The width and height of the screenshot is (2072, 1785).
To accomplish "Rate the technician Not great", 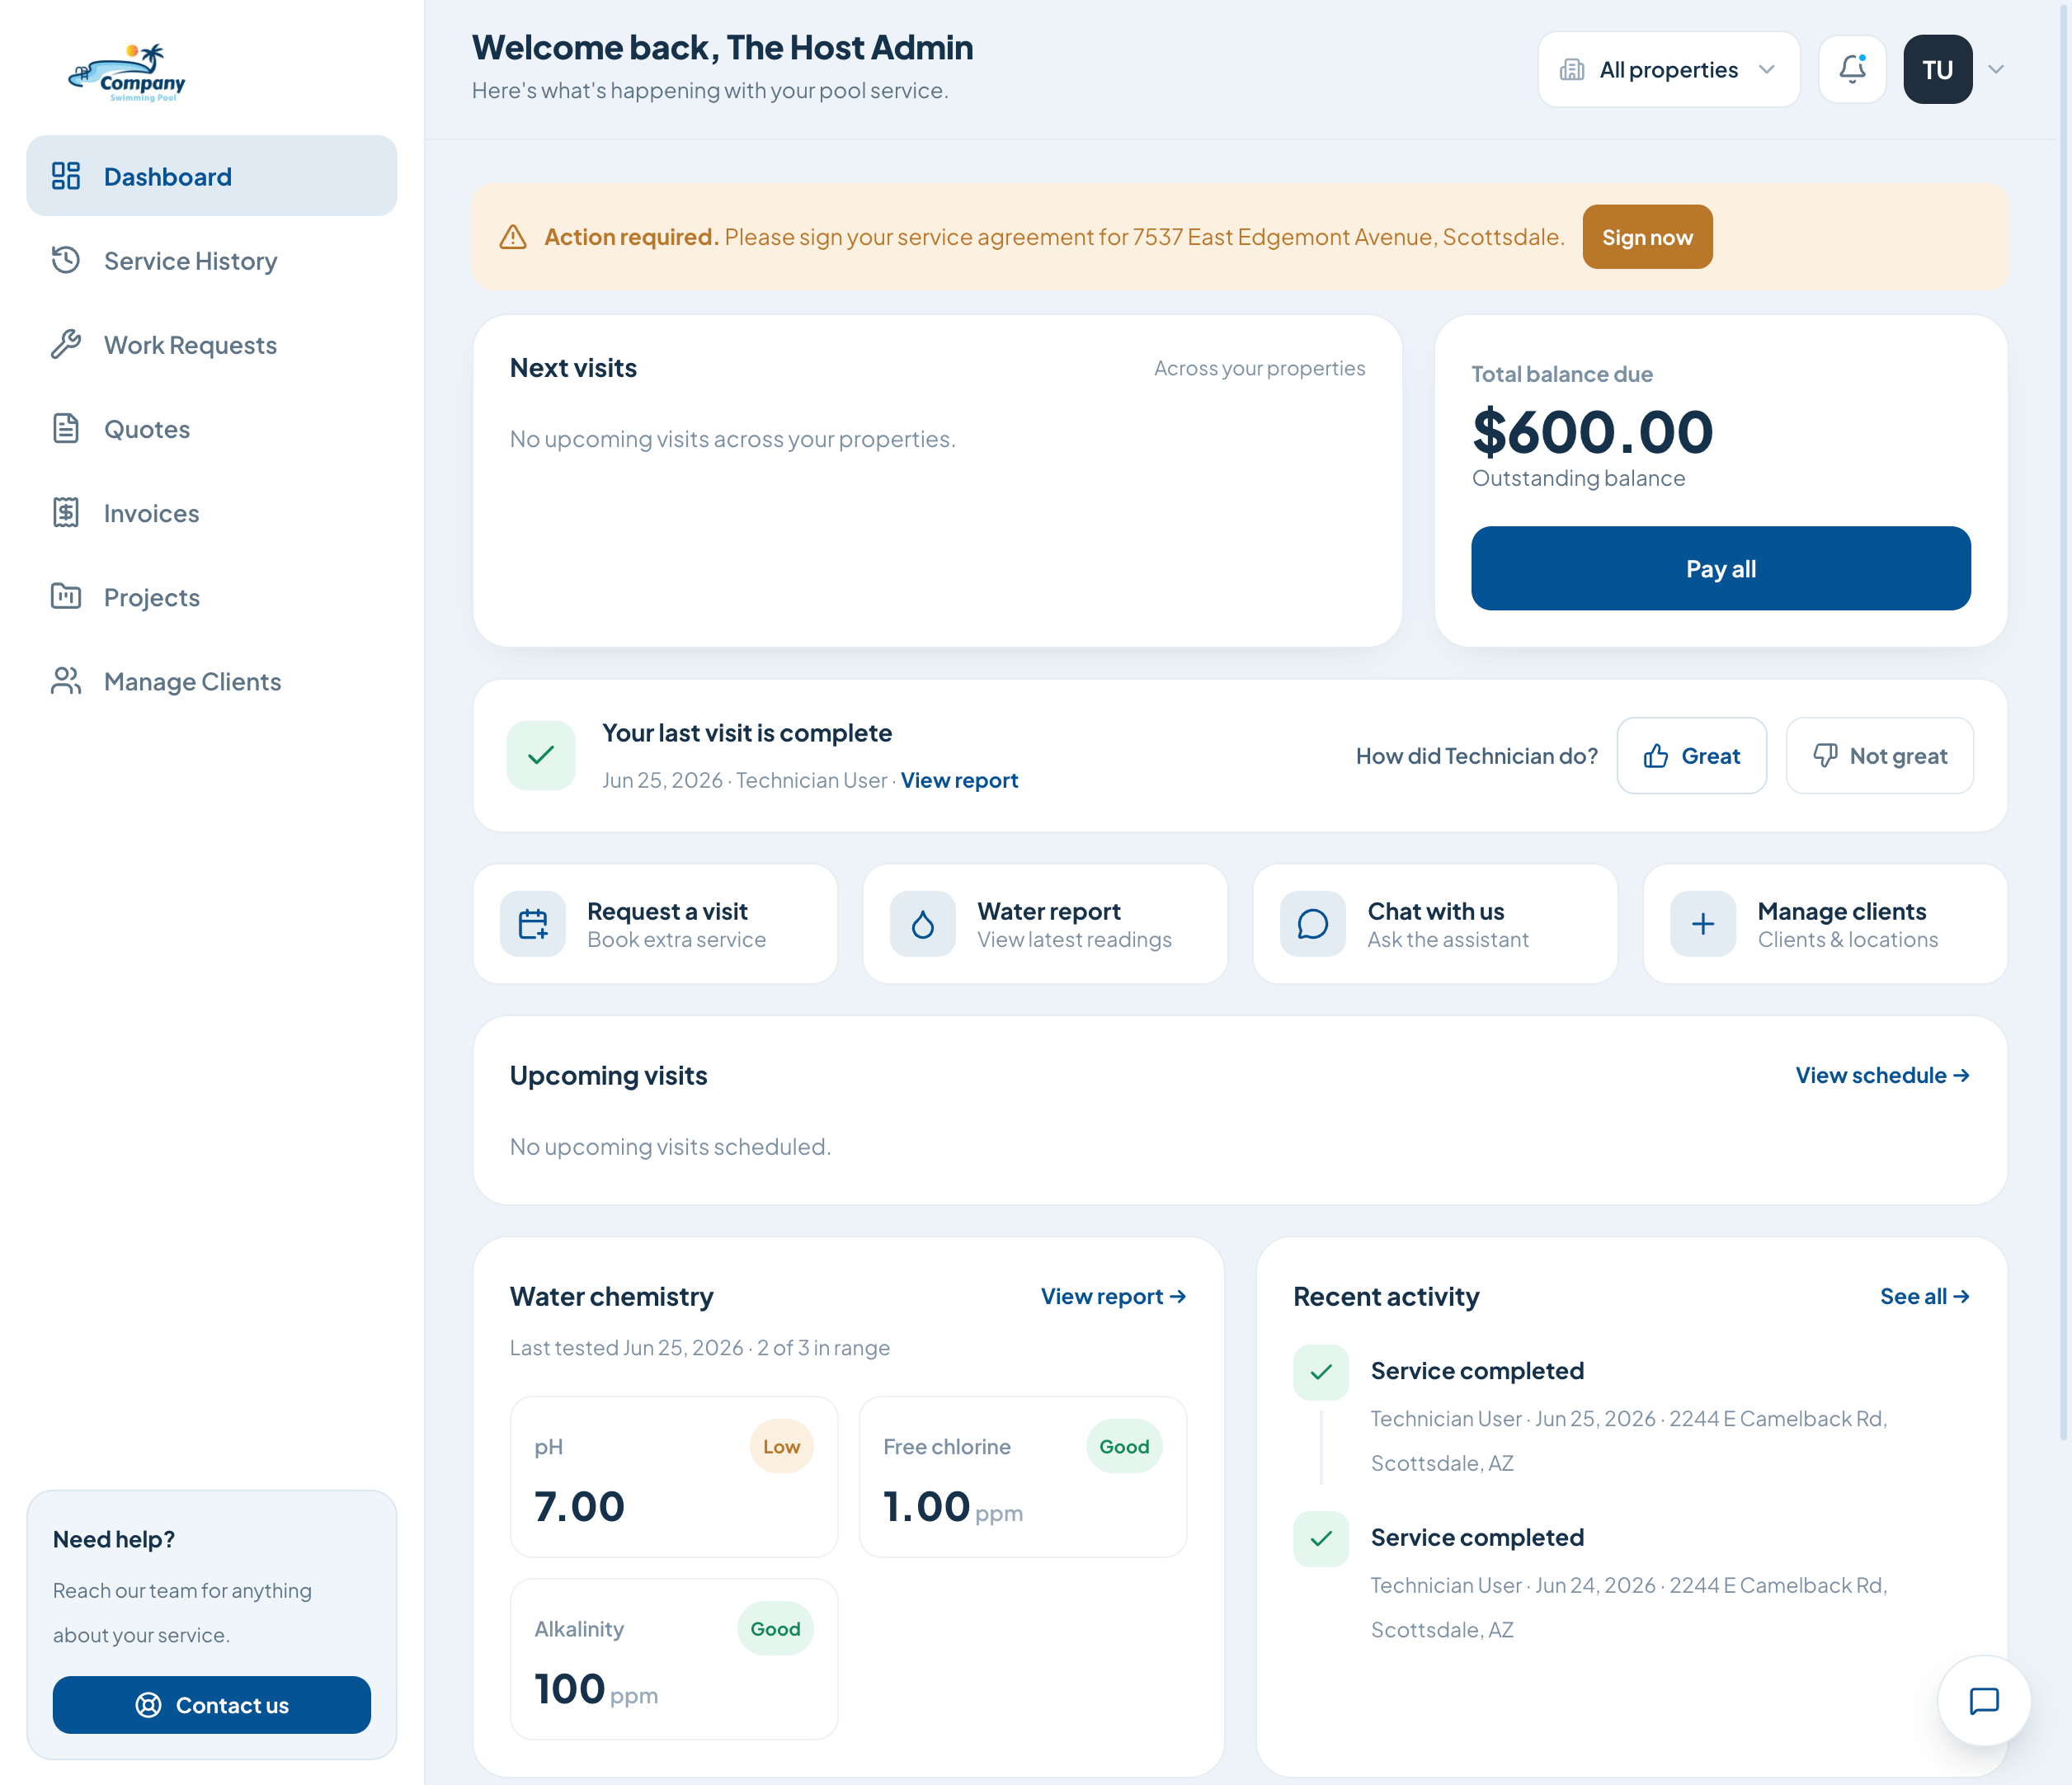I will pos(1880,755).
